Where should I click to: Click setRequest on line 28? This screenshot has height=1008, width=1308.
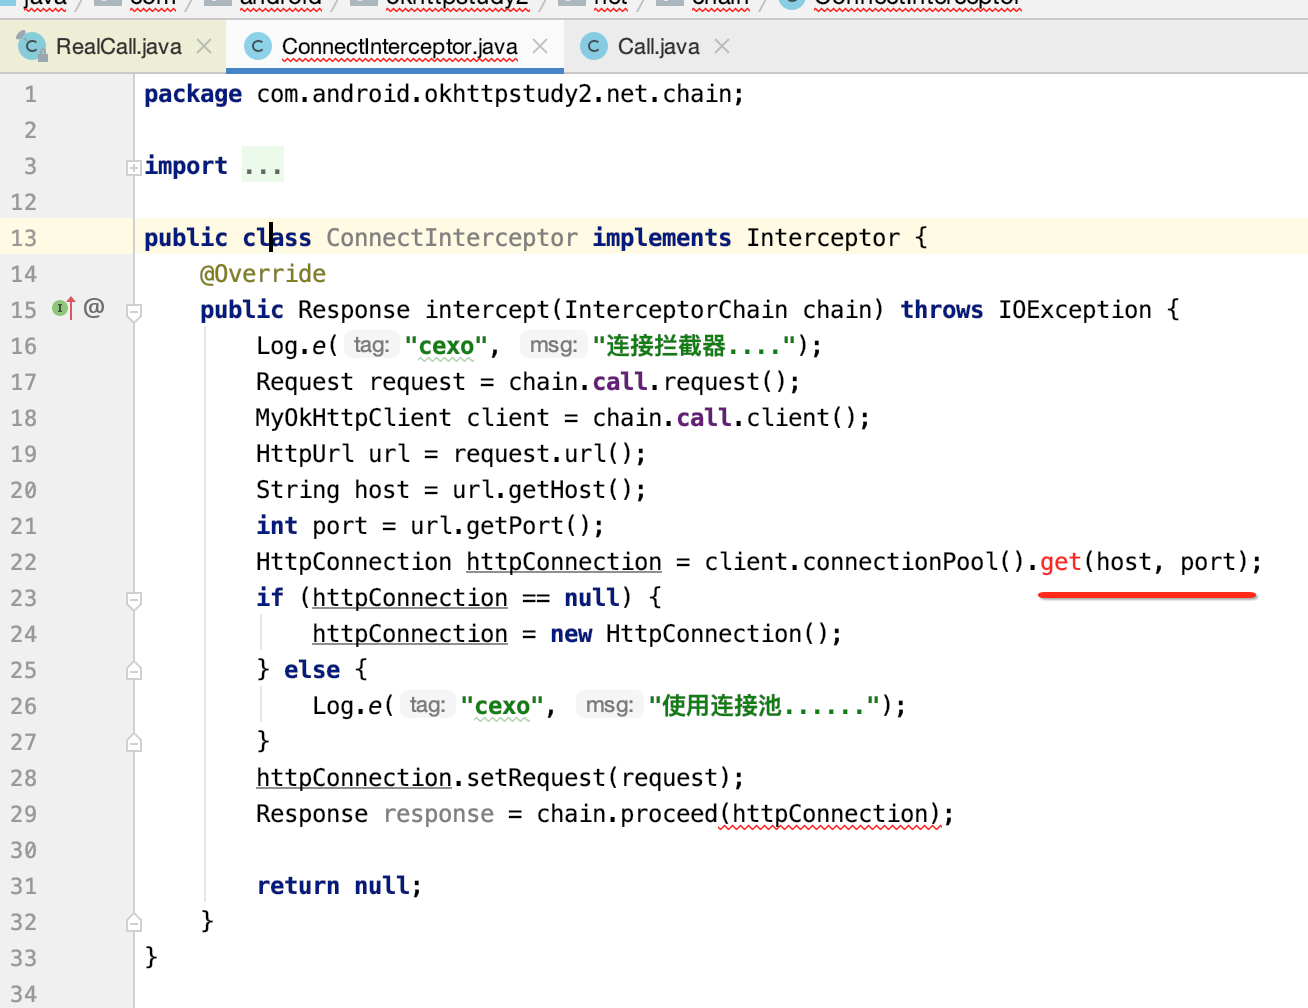tap(536, 778)
